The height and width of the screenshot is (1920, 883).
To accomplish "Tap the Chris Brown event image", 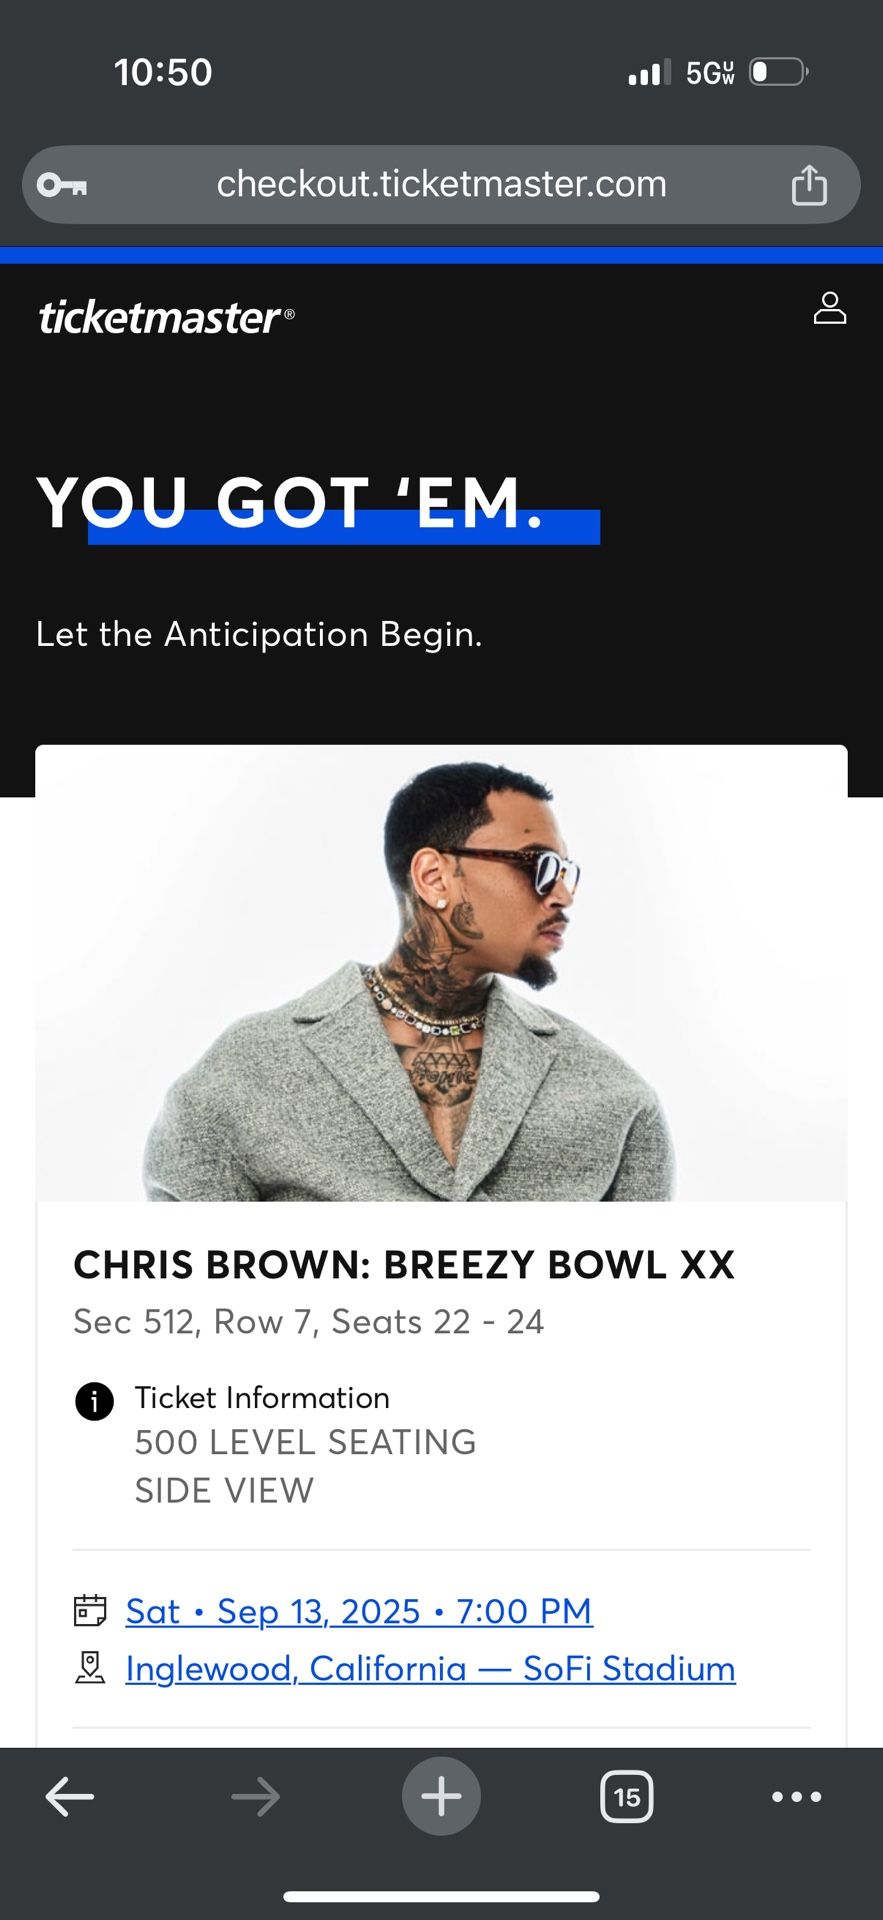I will [441, 975].
